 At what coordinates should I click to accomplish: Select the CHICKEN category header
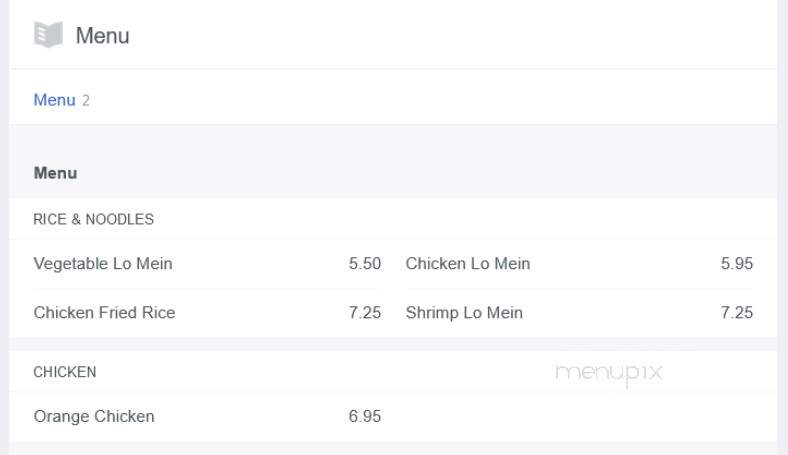pyautogui.click(x=65, y=372)
